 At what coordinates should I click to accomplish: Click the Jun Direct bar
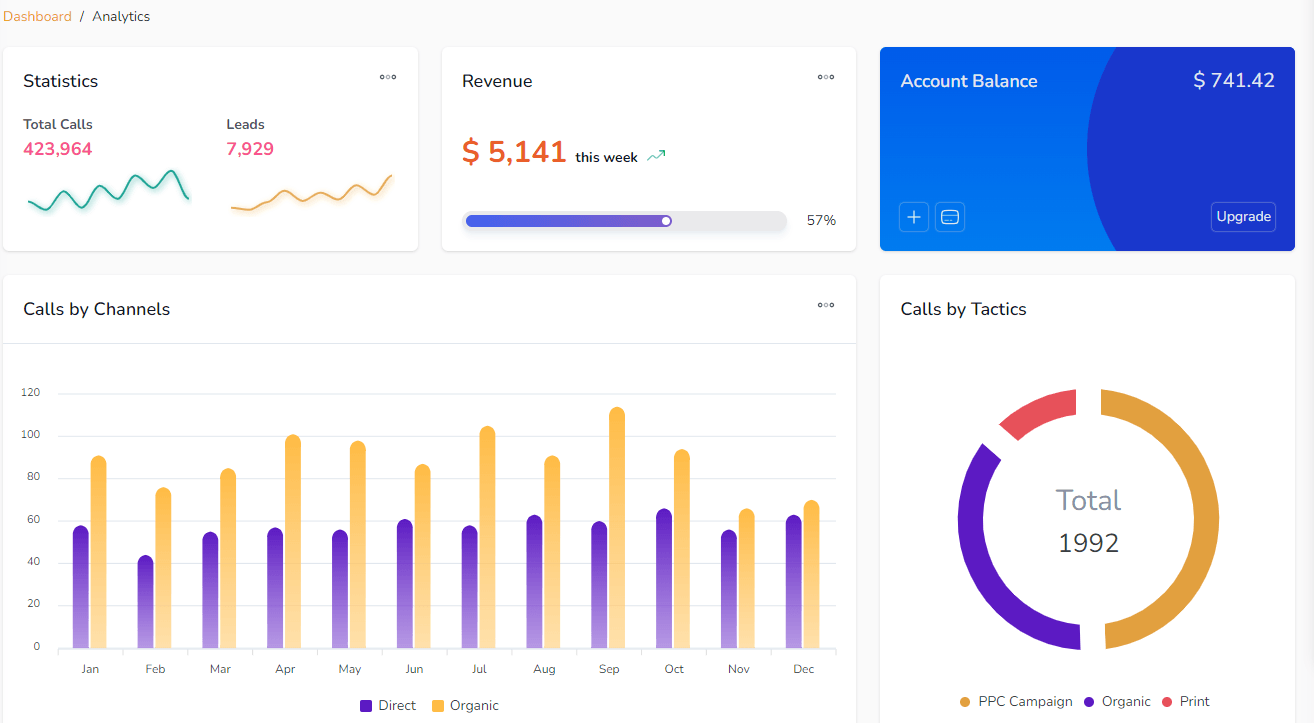(x=404, y=583)
